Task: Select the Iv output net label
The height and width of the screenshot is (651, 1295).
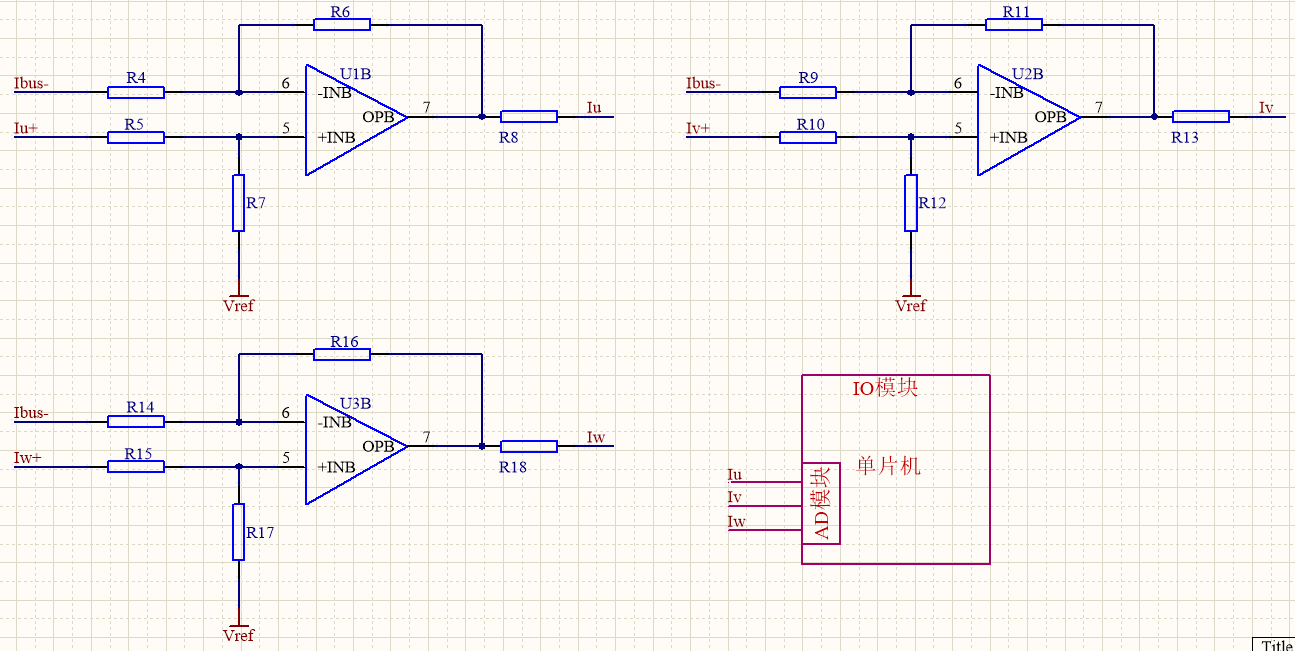Action: point(1266,107)
